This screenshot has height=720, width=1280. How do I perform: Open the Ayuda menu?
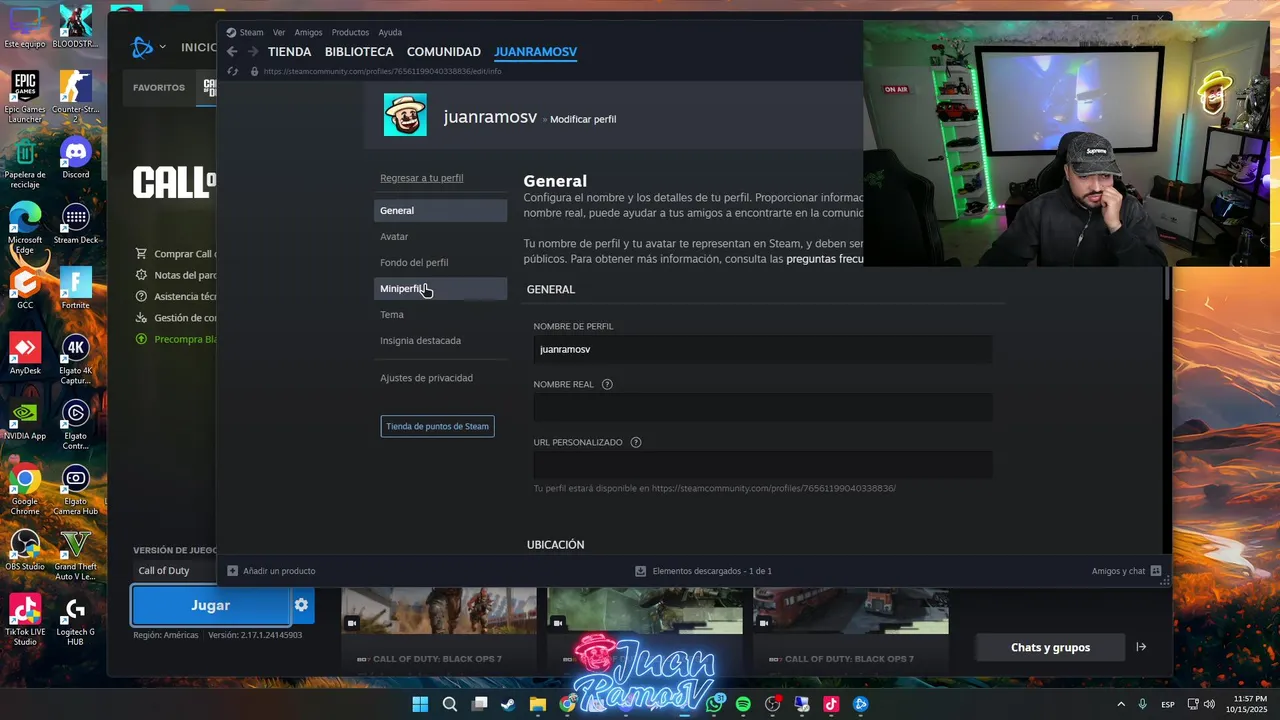(390, 32)
